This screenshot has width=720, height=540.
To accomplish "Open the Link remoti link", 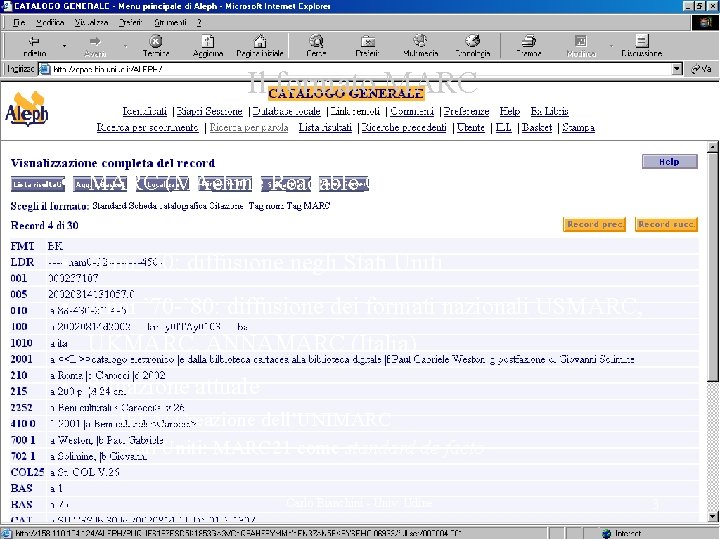I will (355, 111).
